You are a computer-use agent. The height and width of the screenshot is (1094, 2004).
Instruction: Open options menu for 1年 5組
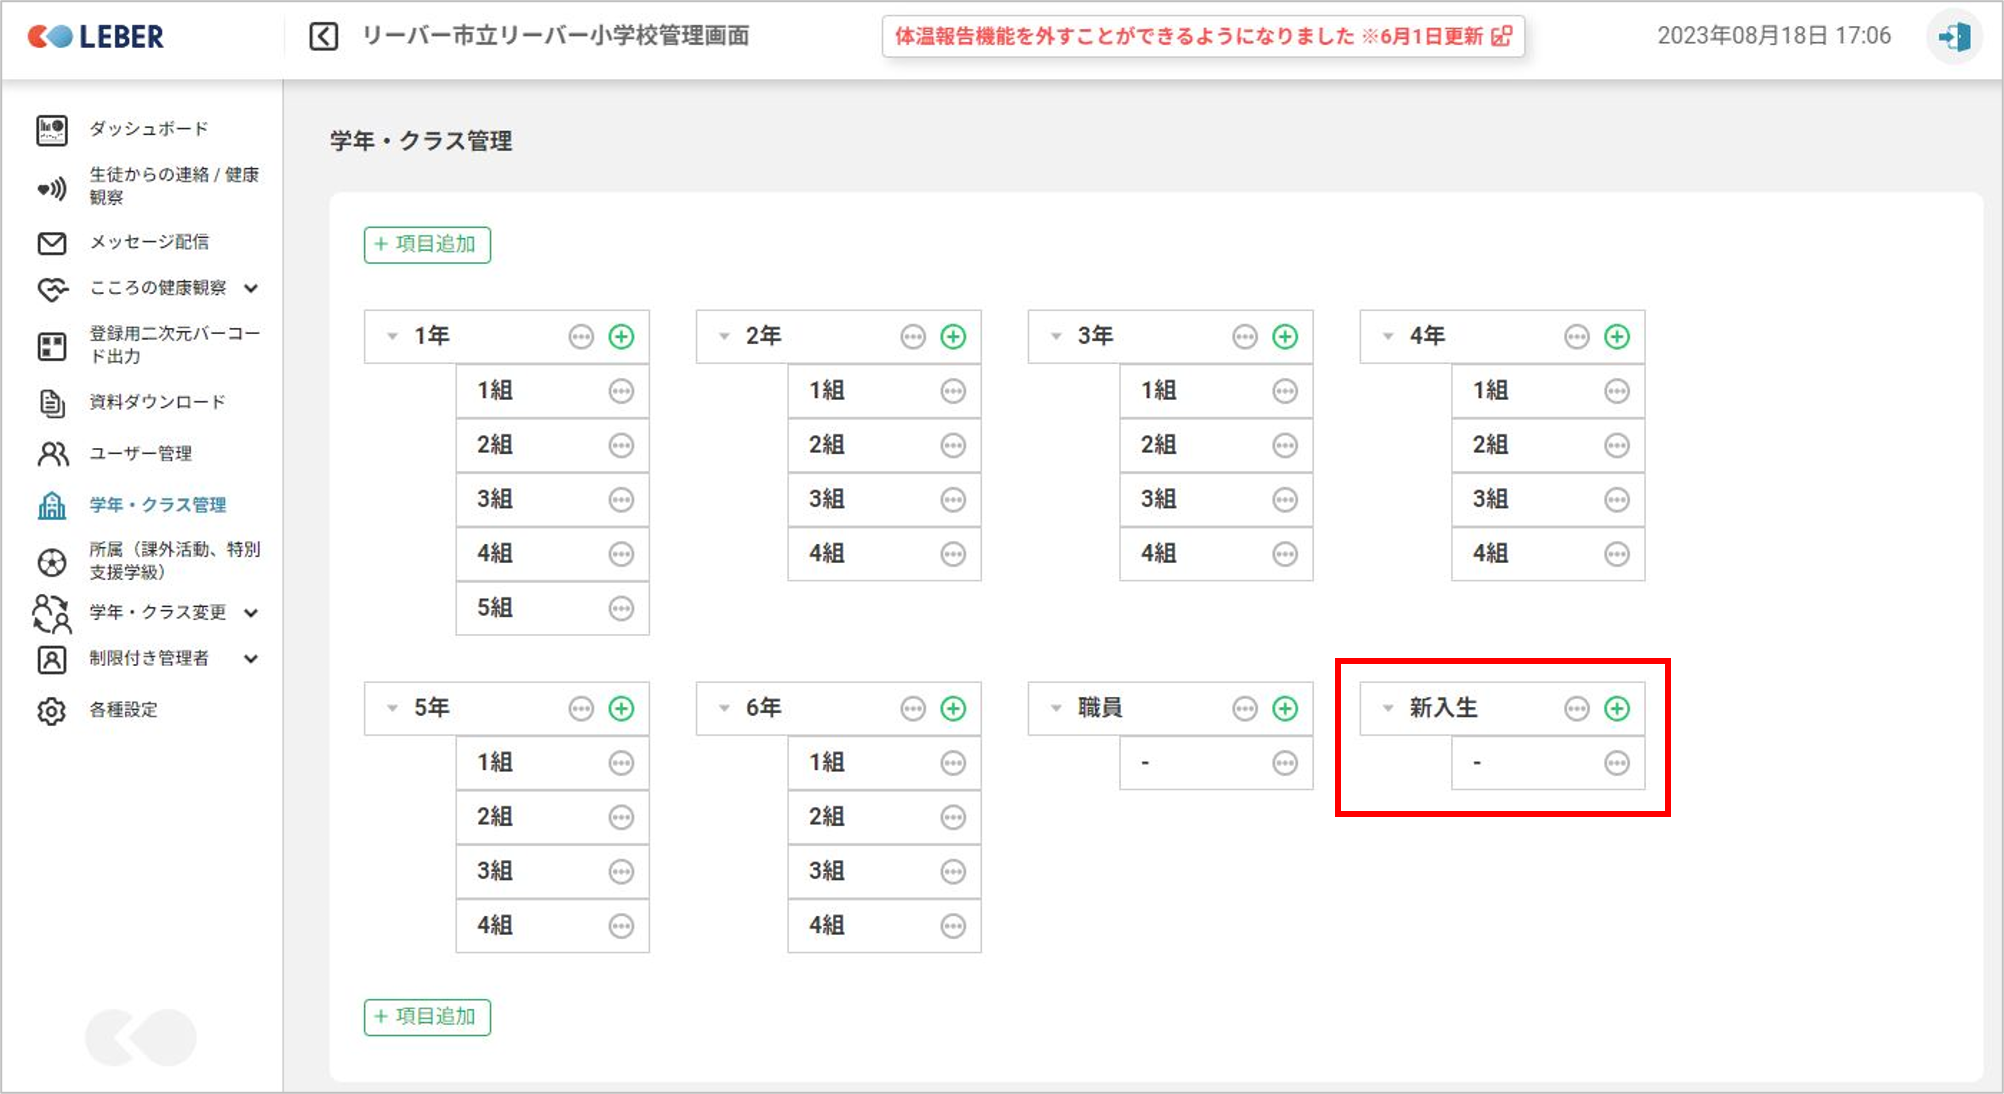[x=621, y=608]
